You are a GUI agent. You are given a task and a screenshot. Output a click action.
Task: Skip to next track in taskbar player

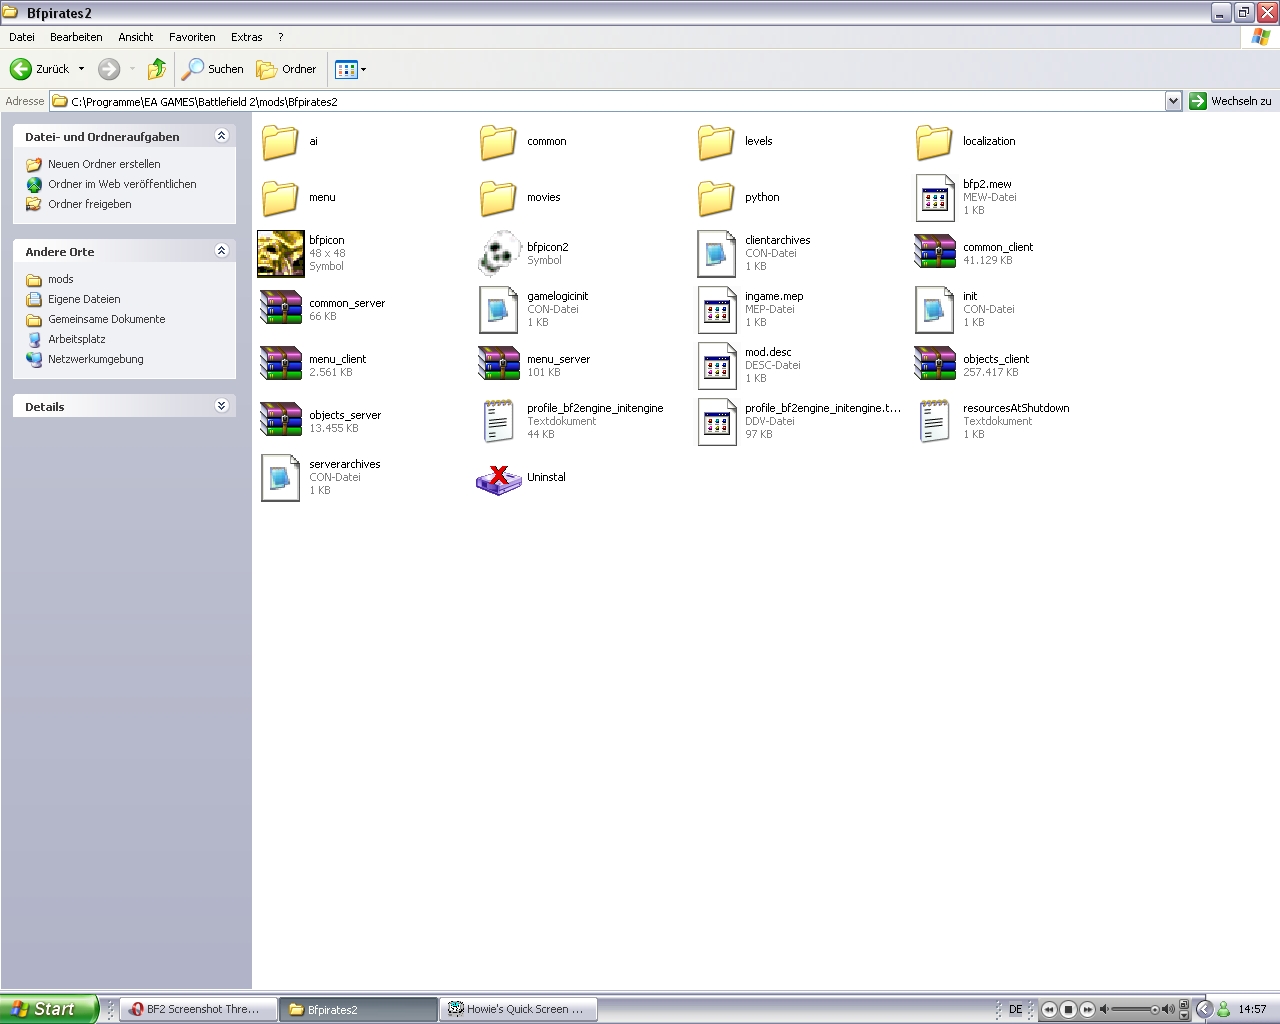1087,1010
